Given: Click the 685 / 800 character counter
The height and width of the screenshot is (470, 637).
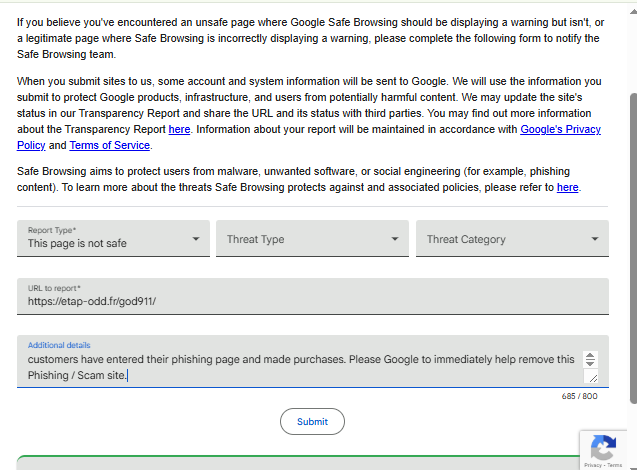Looking at the screenshot, I should 579,396.
